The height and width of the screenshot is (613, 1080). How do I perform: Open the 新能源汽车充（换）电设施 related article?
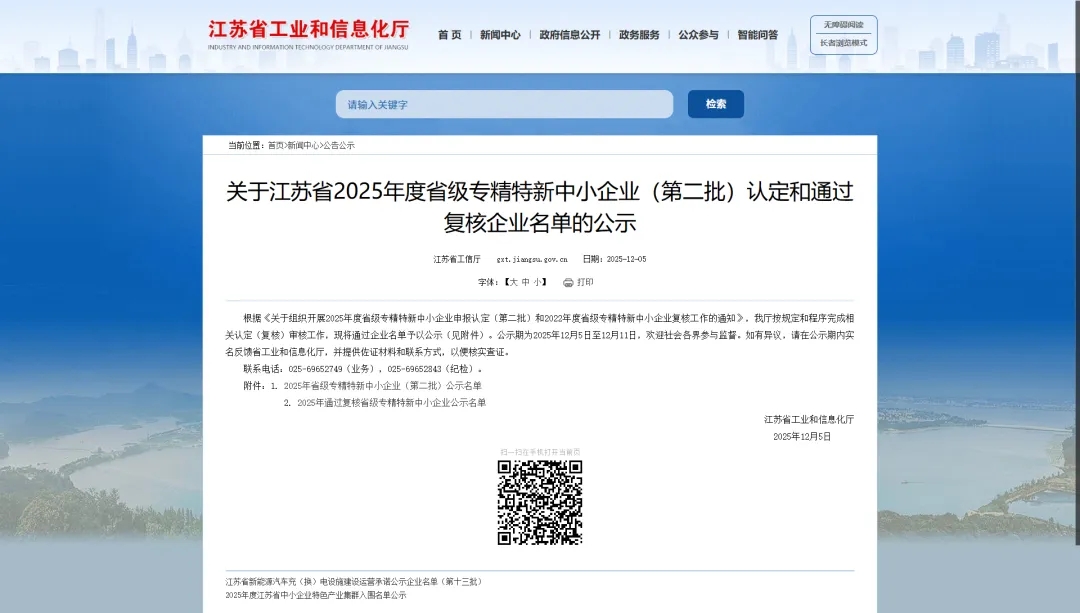(354, 582)
